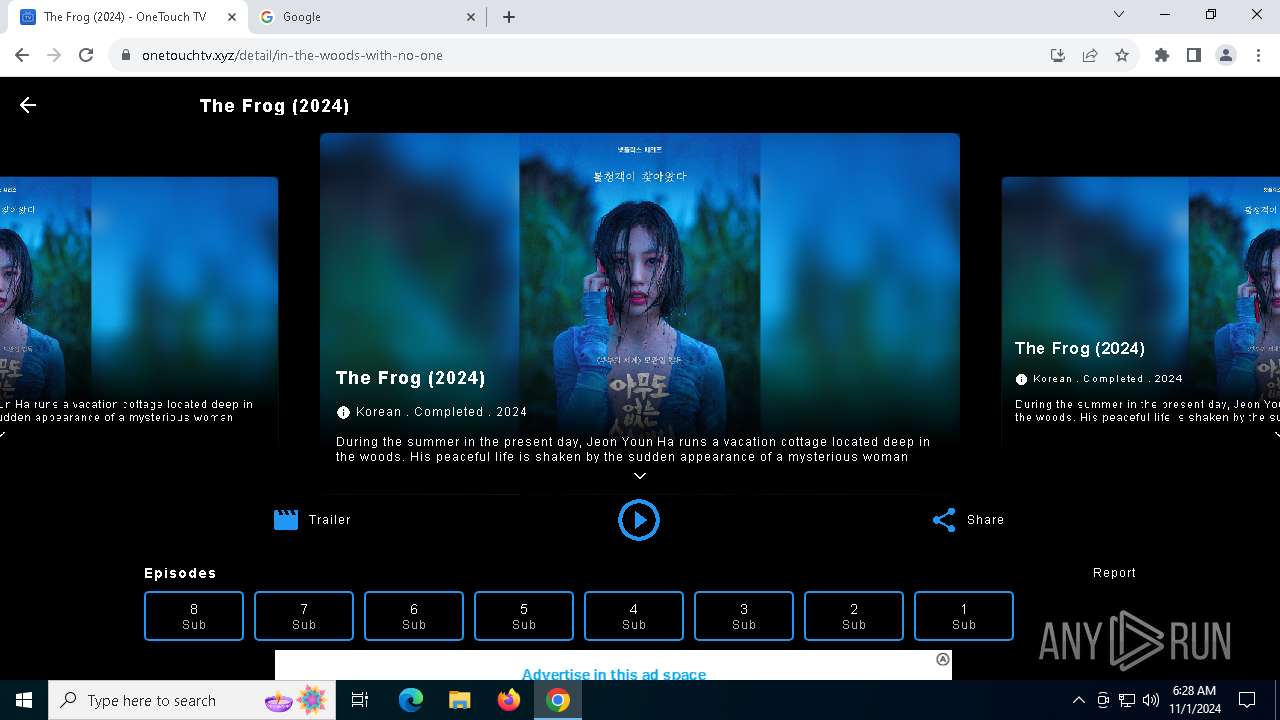The image size is (1280, 720).
Task: Show hidden system tray icons
Action: point(1078,700)
